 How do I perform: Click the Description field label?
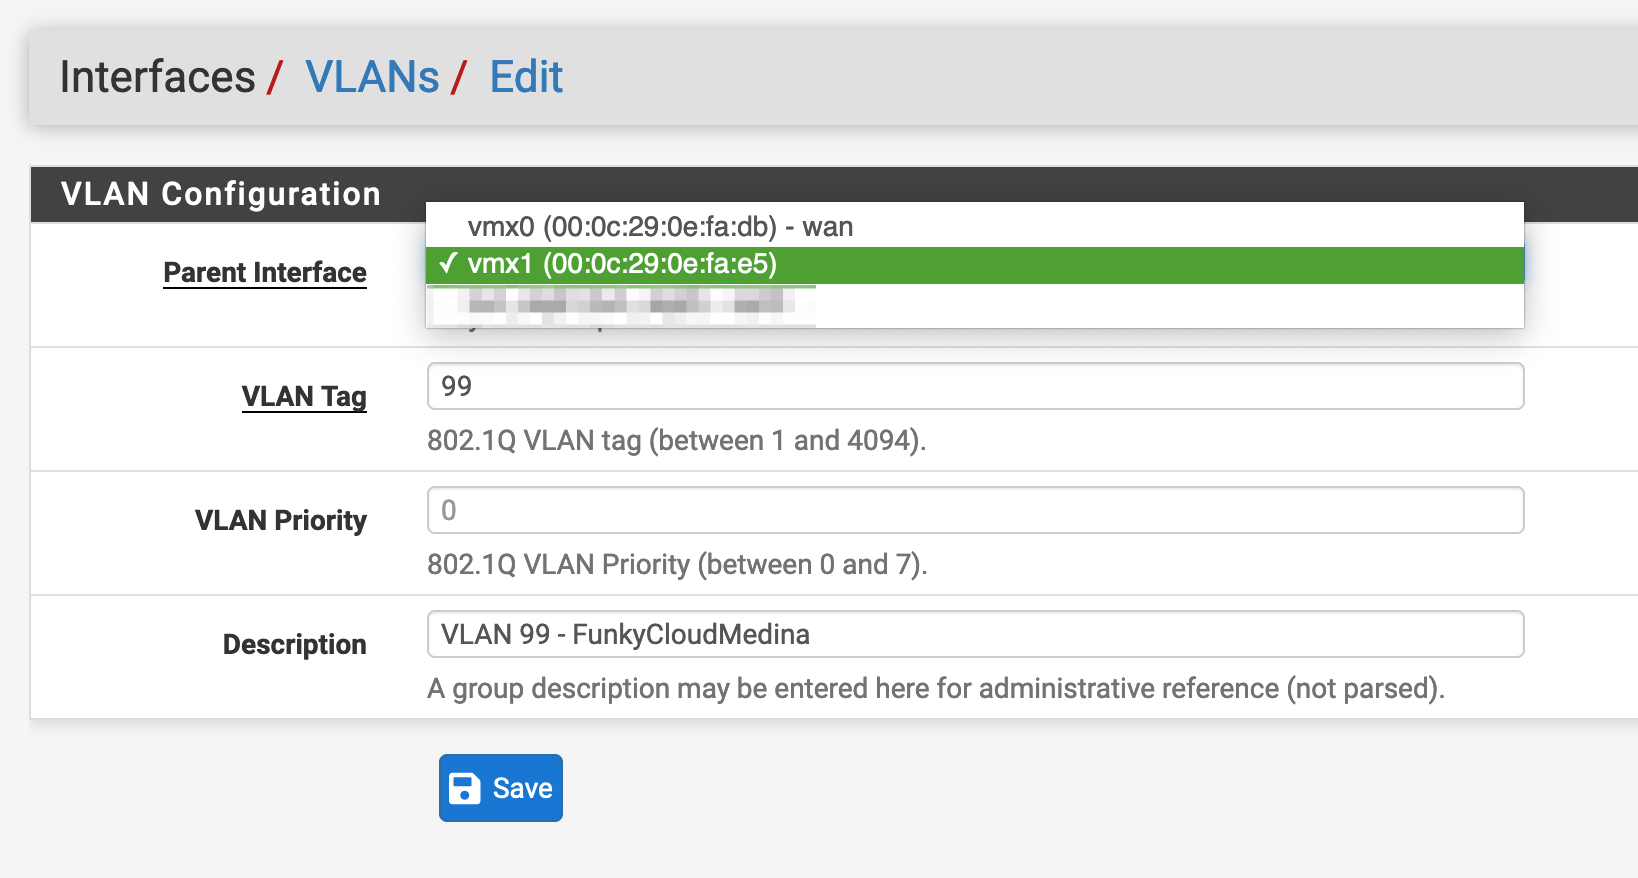pyautogui.click(x=295, y=644)
